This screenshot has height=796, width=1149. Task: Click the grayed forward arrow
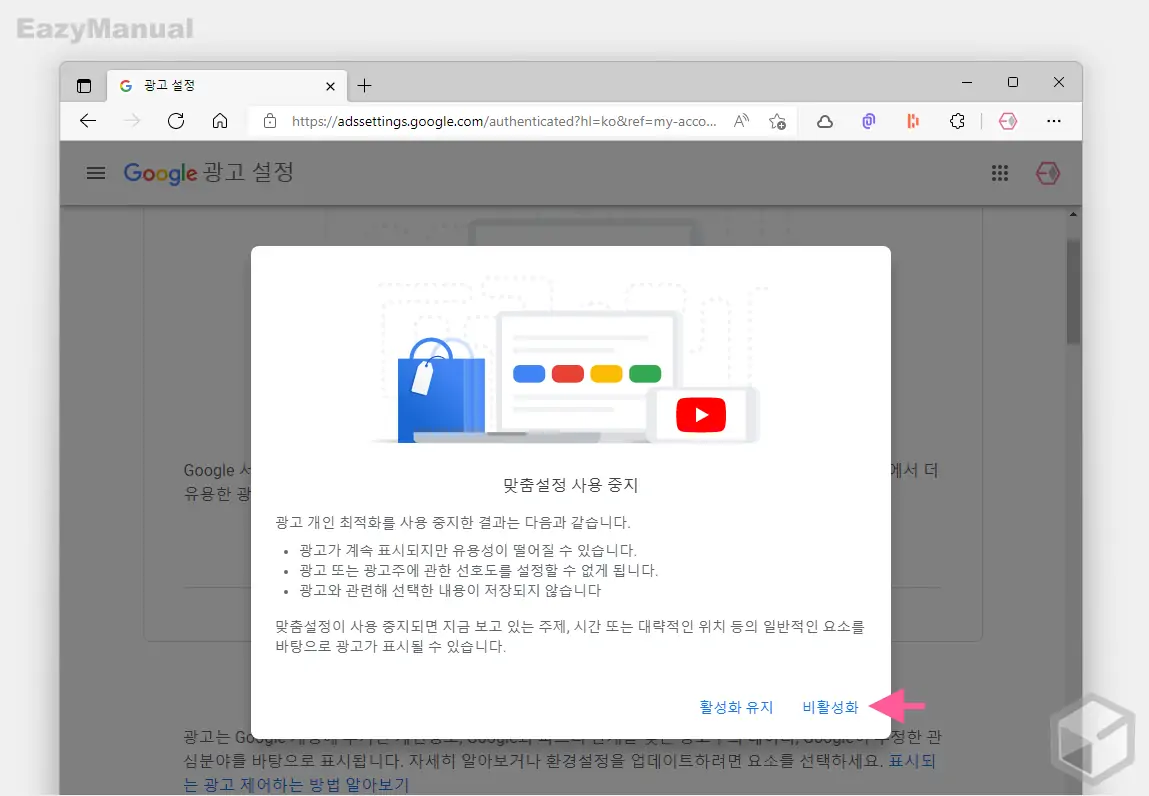tap(132, 121)
